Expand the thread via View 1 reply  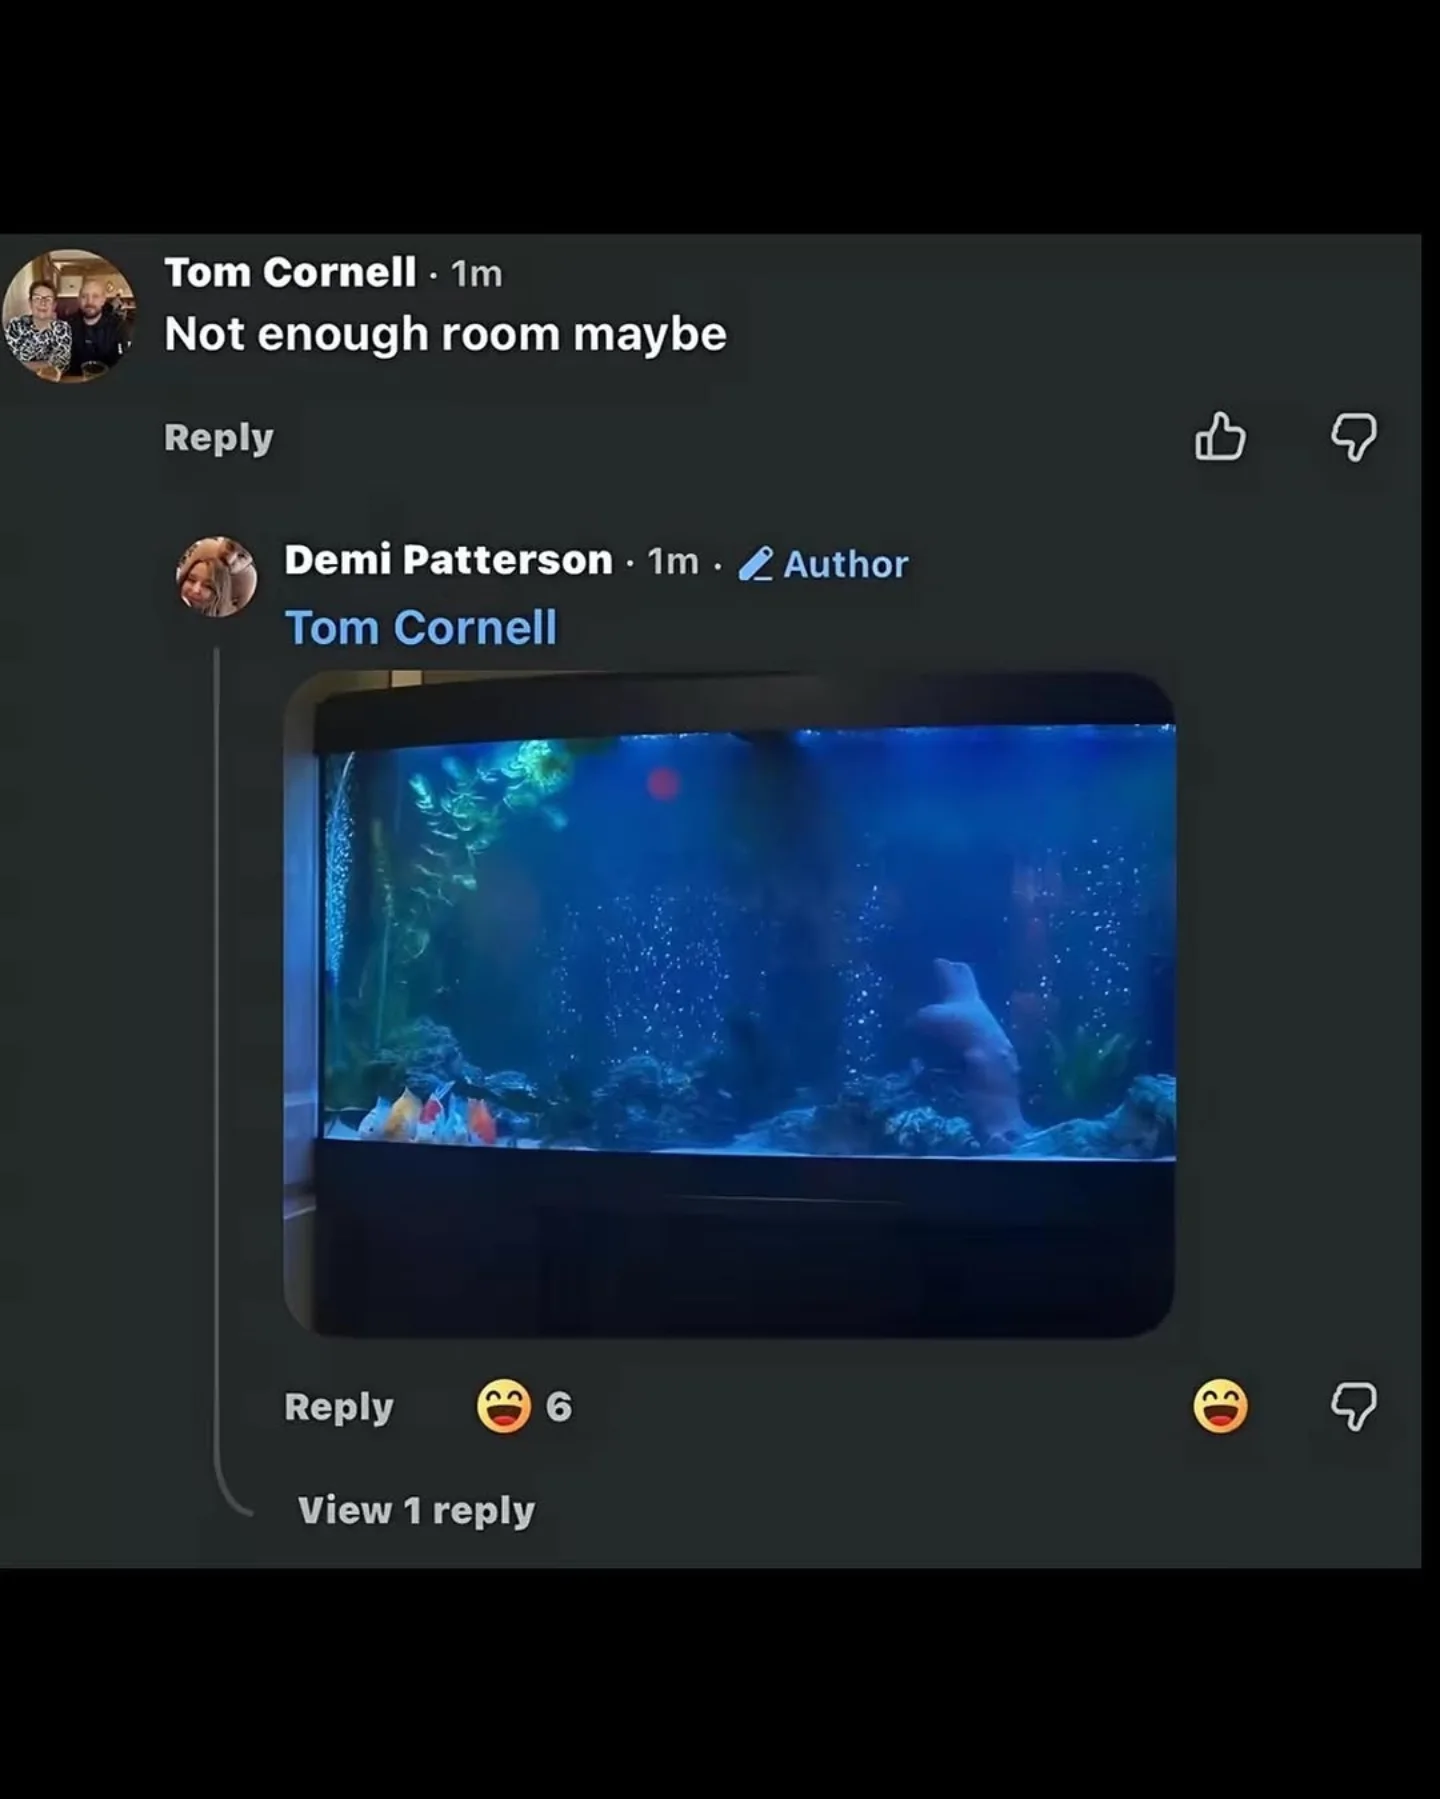pyautogui.click(x=416, y=1510)
